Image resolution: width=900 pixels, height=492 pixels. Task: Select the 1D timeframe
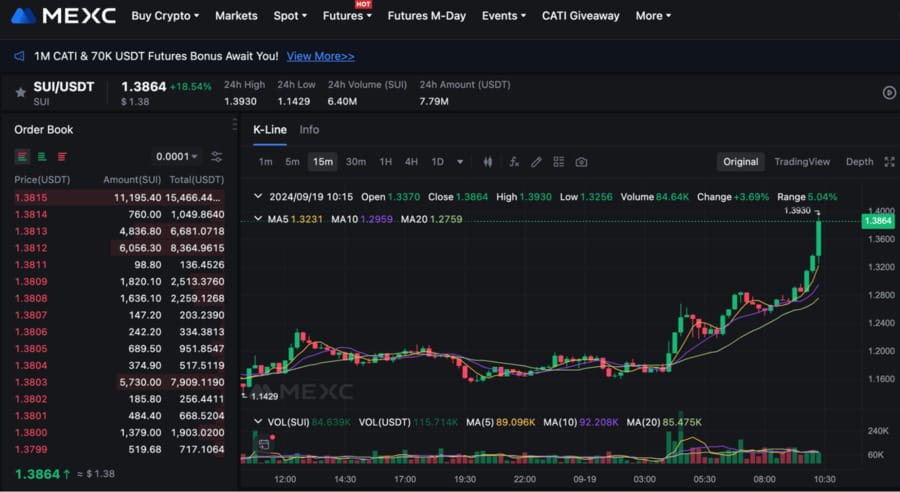tap(437, 162)
